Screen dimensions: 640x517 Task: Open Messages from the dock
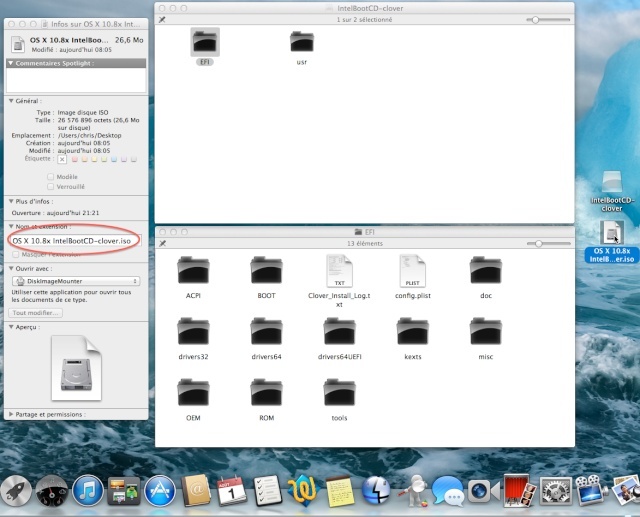coord(448,491)
